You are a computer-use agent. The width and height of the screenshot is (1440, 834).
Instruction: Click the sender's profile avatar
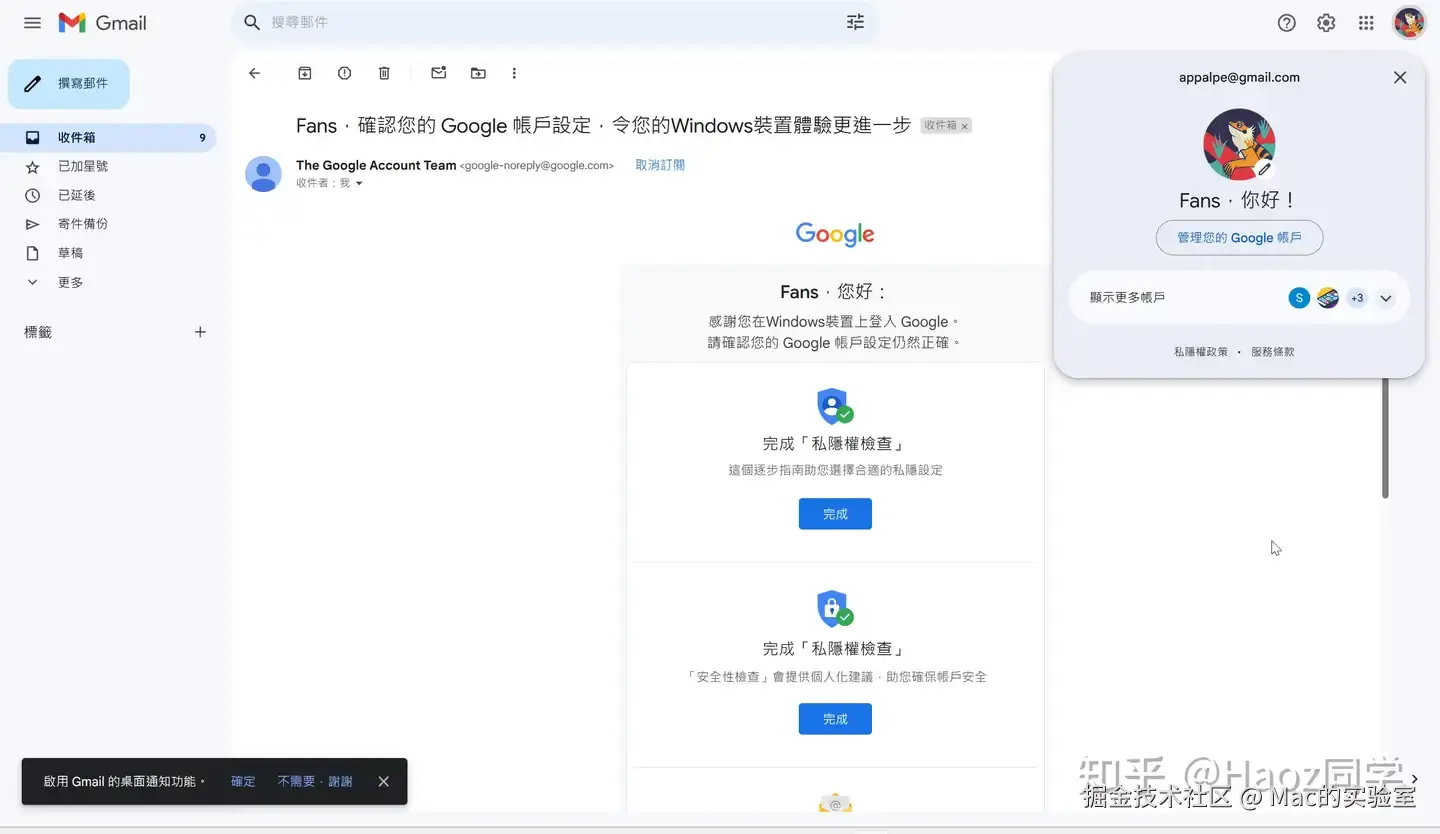pyautogui.click(x=264, y=174)
